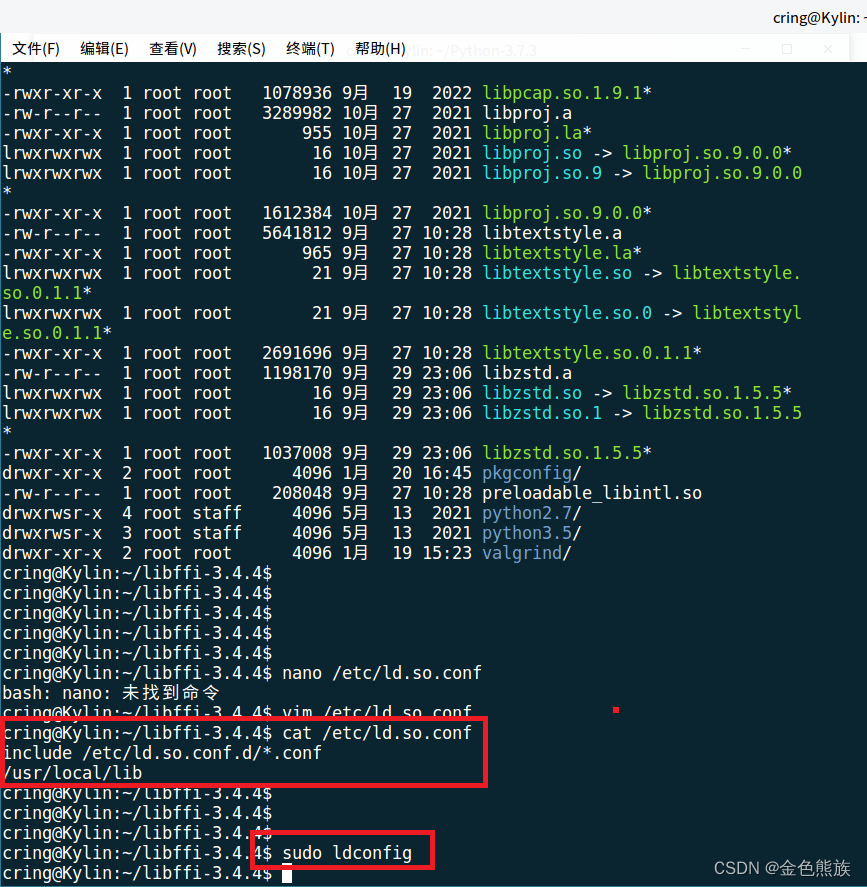Open the 编辑(E) menu
This screenshot has height=887, width=867.
click(104, 49)
